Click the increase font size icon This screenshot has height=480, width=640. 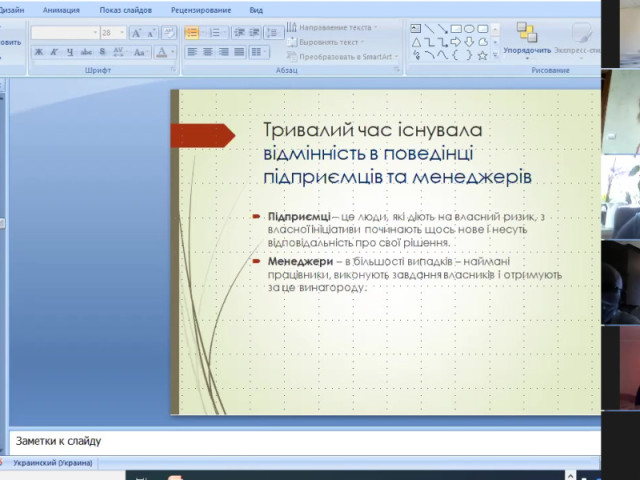click(137, 33)
